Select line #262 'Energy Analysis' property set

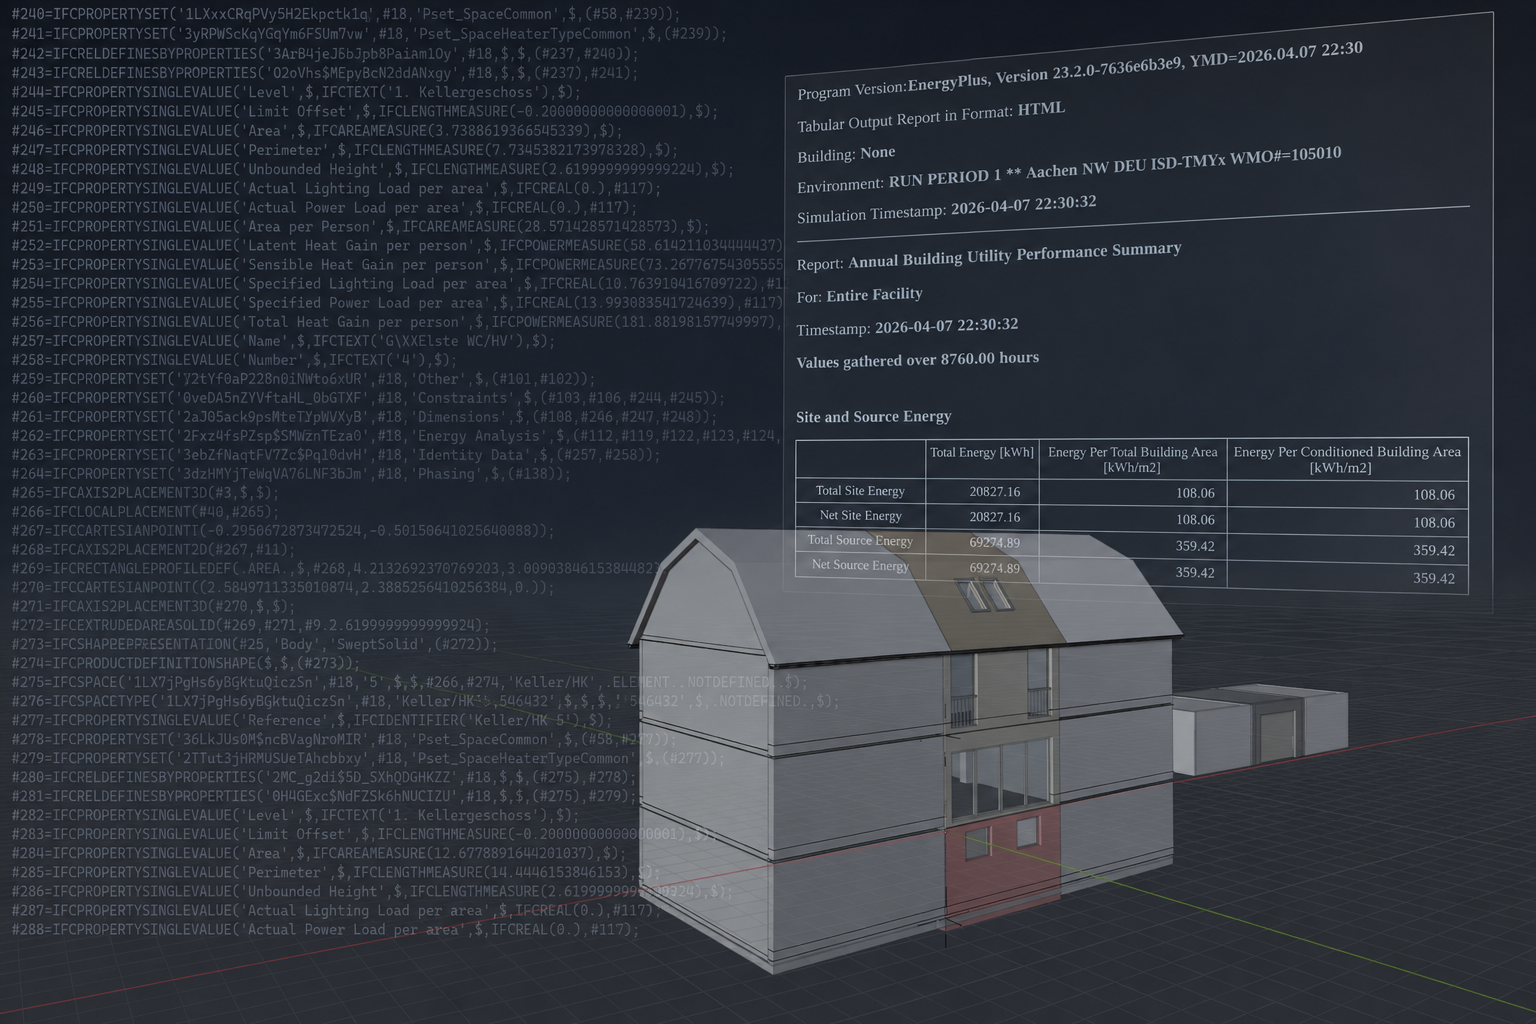396,436
